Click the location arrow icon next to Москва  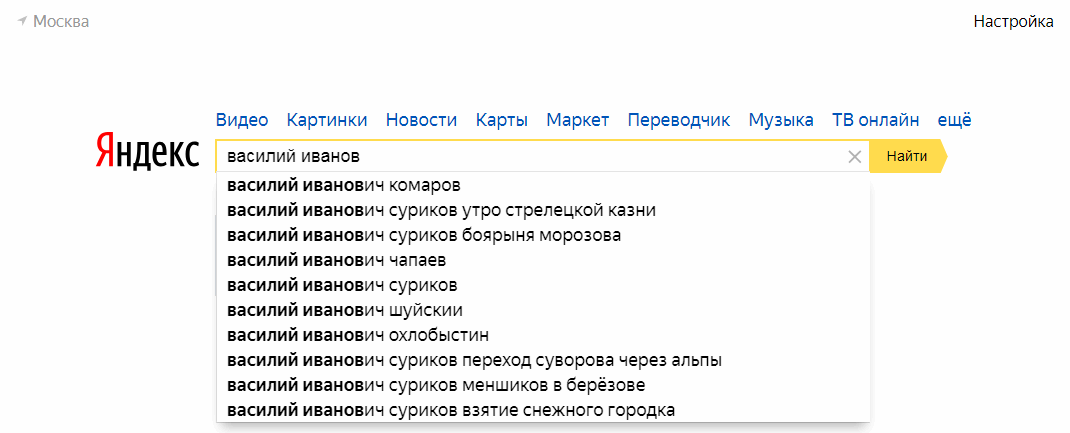click(22, 21)
